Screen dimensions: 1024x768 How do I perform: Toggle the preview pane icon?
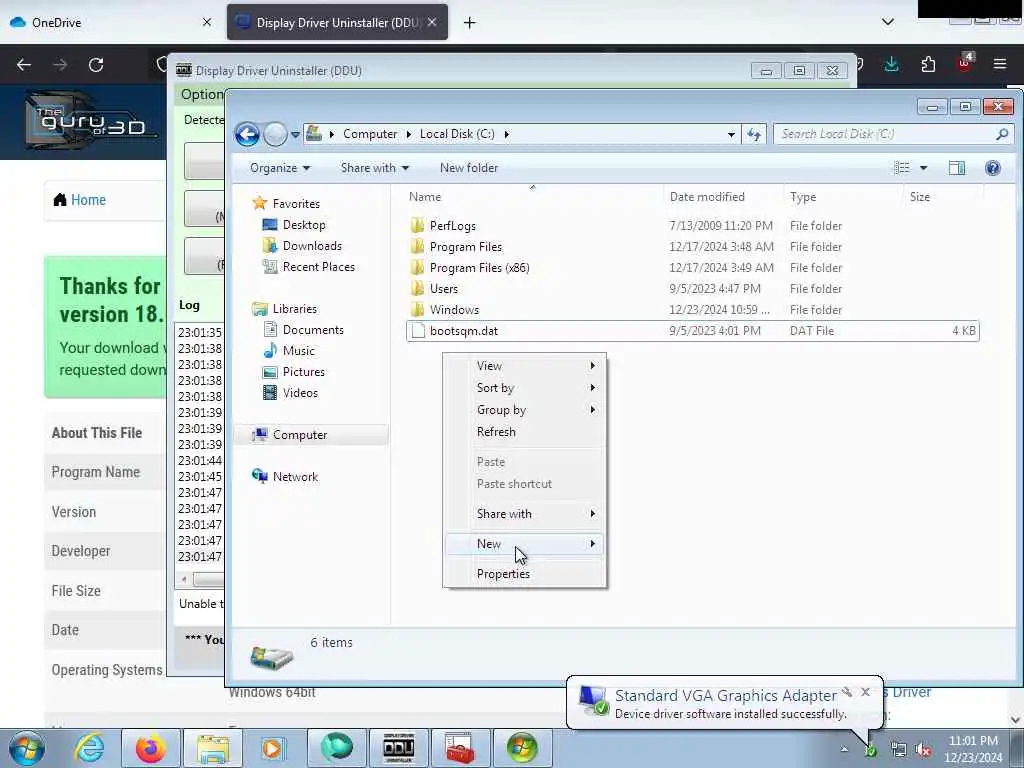point(957,168)
